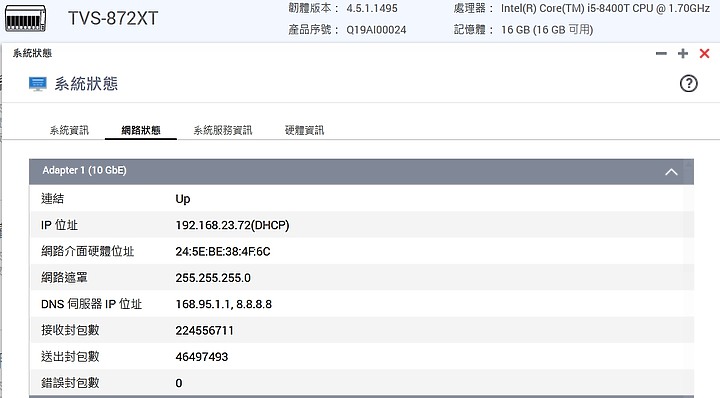This screenshot has height=398, width=720.
Task: Click the 產品序號 label
Action: coord(314,30)
